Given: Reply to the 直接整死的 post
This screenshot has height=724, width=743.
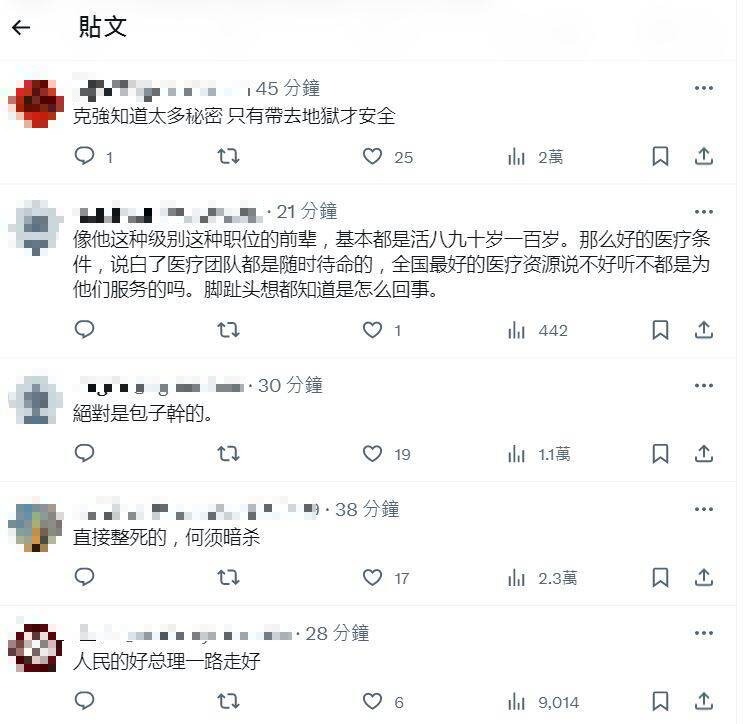Looking at the screenshot, I should coord(85,577).
